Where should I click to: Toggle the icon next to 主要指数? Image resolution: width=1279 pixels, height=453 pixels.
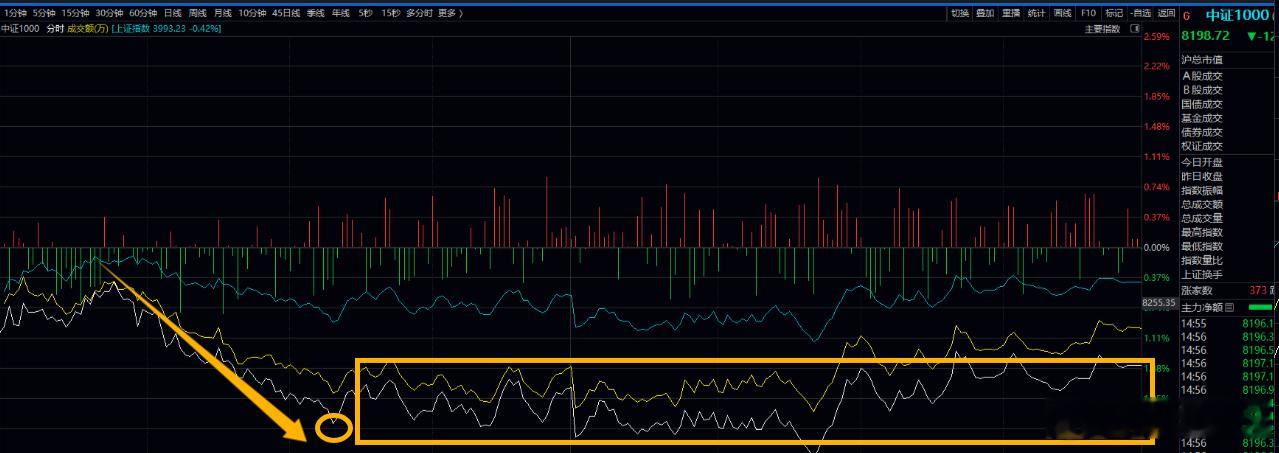[x=1134, y=28]
